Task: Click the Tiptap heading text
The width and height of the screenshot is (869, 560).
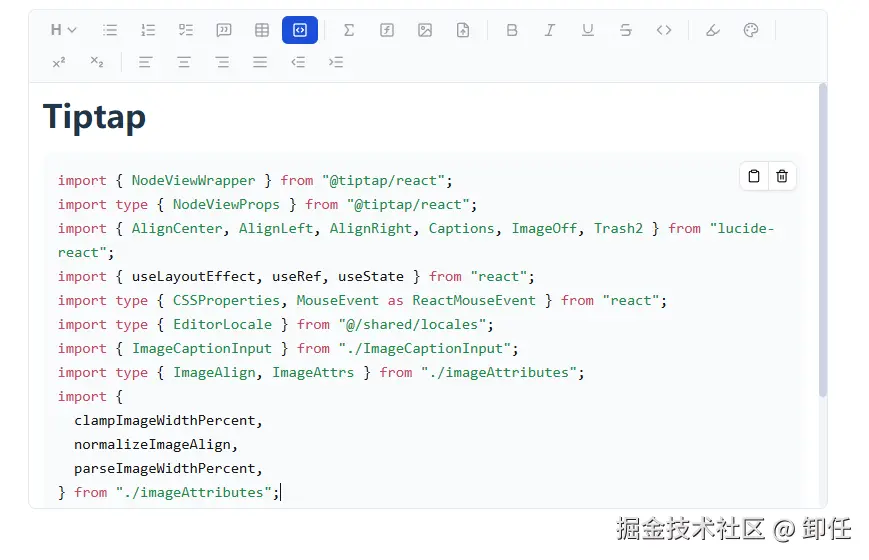Action: point(94,116)
